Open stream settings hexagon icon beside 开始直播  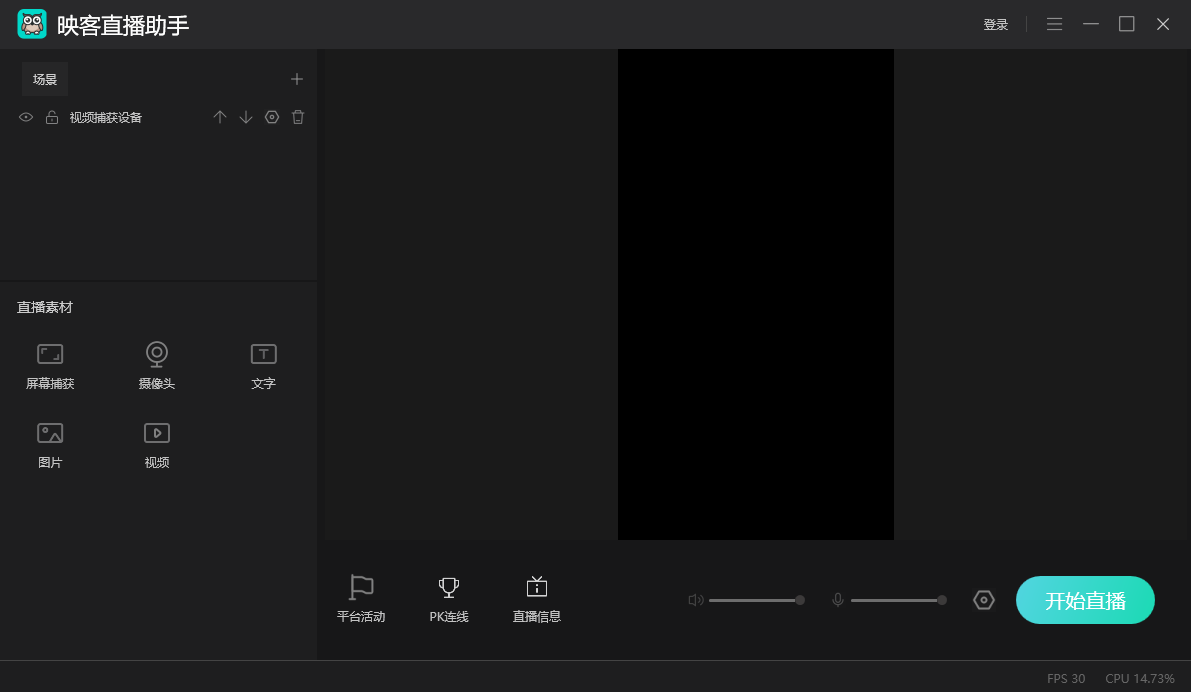[x=984, y=600]
